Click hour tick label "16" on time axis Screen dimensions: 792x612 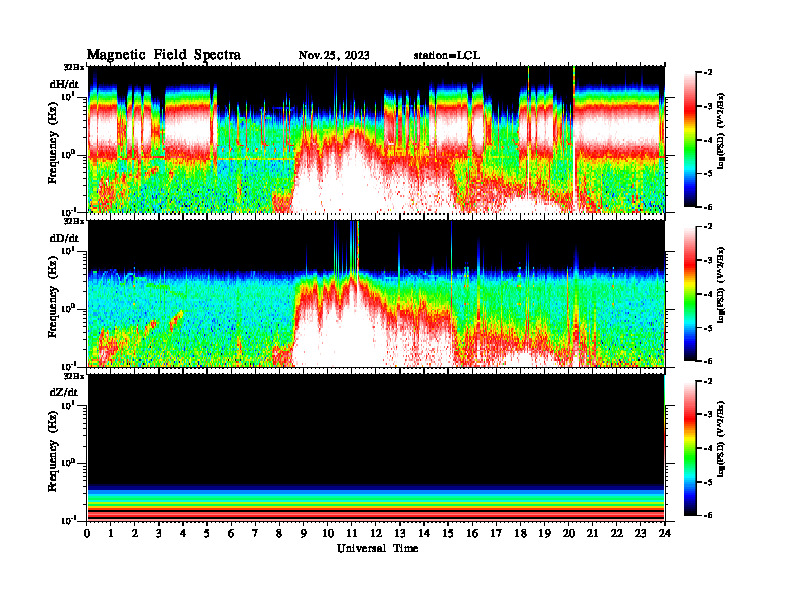[472, 533]
